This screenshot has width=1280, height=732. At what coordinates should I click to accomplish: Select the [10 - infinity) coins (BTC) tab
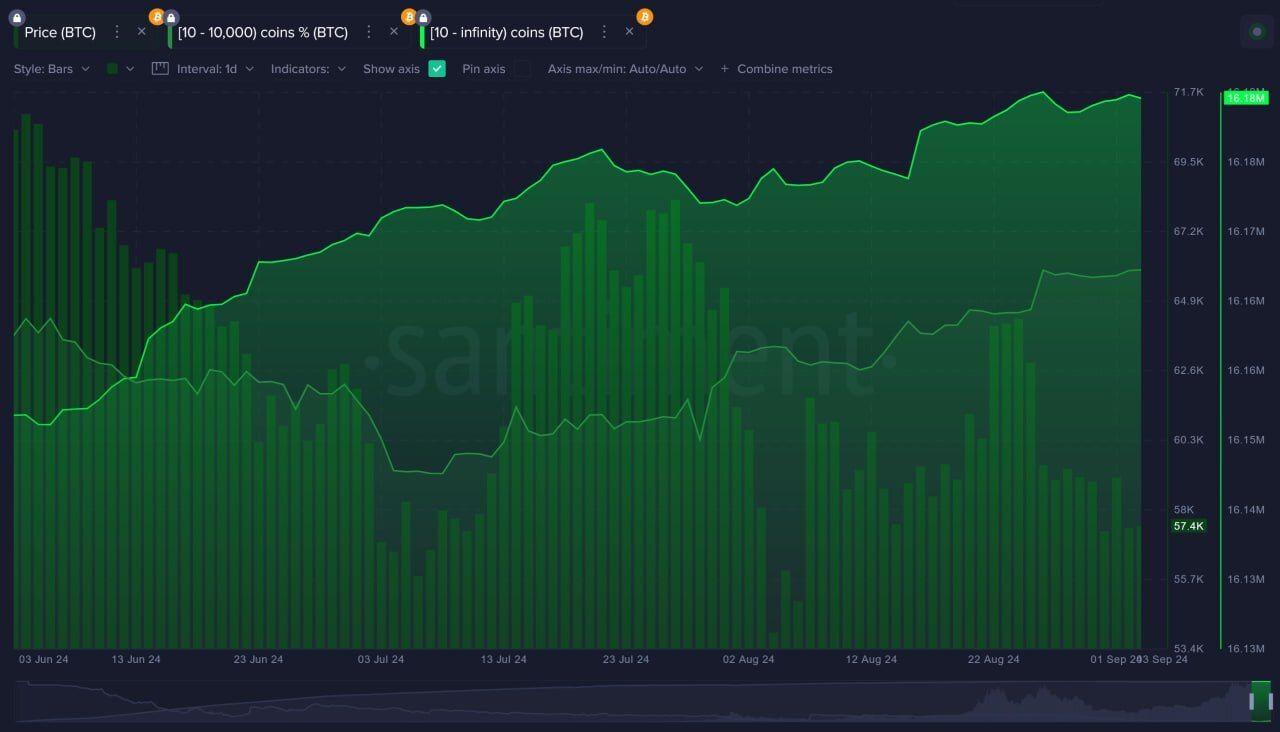pos(508,31)
